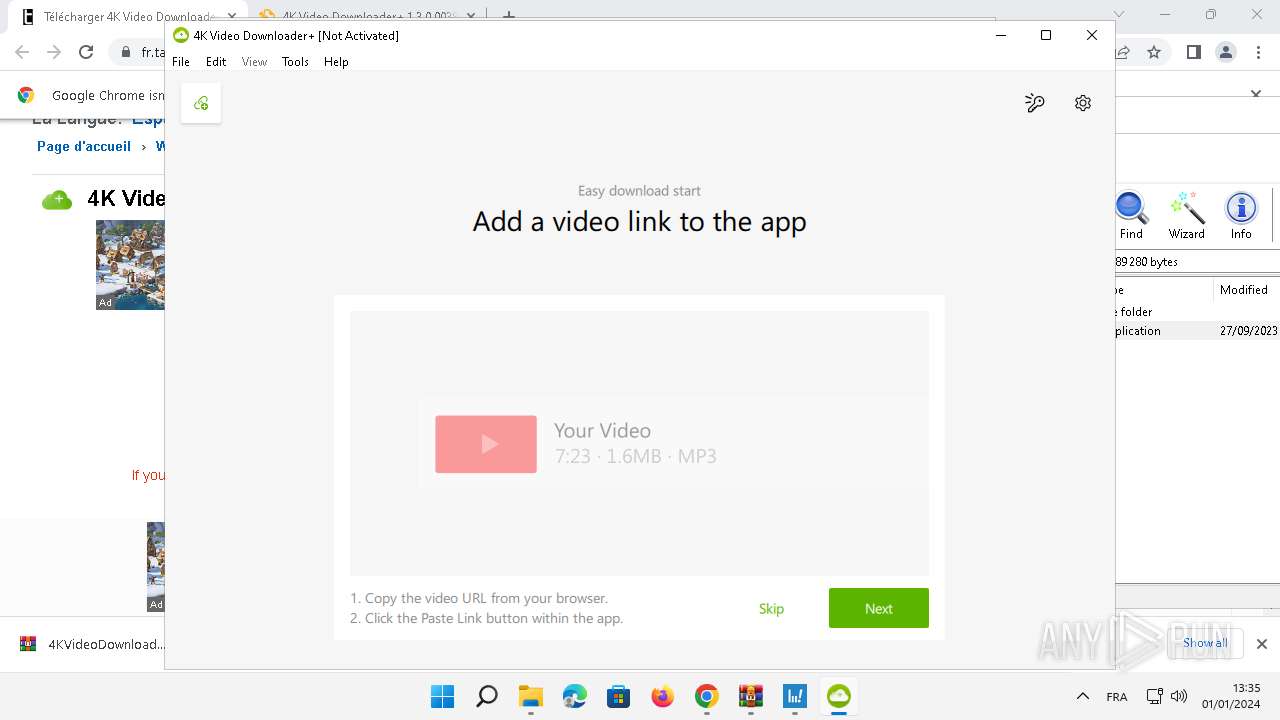1280x720 pixels.
Task: Follow the Page d'accueil breadcrumb link
Action: (x=84, y=146)
